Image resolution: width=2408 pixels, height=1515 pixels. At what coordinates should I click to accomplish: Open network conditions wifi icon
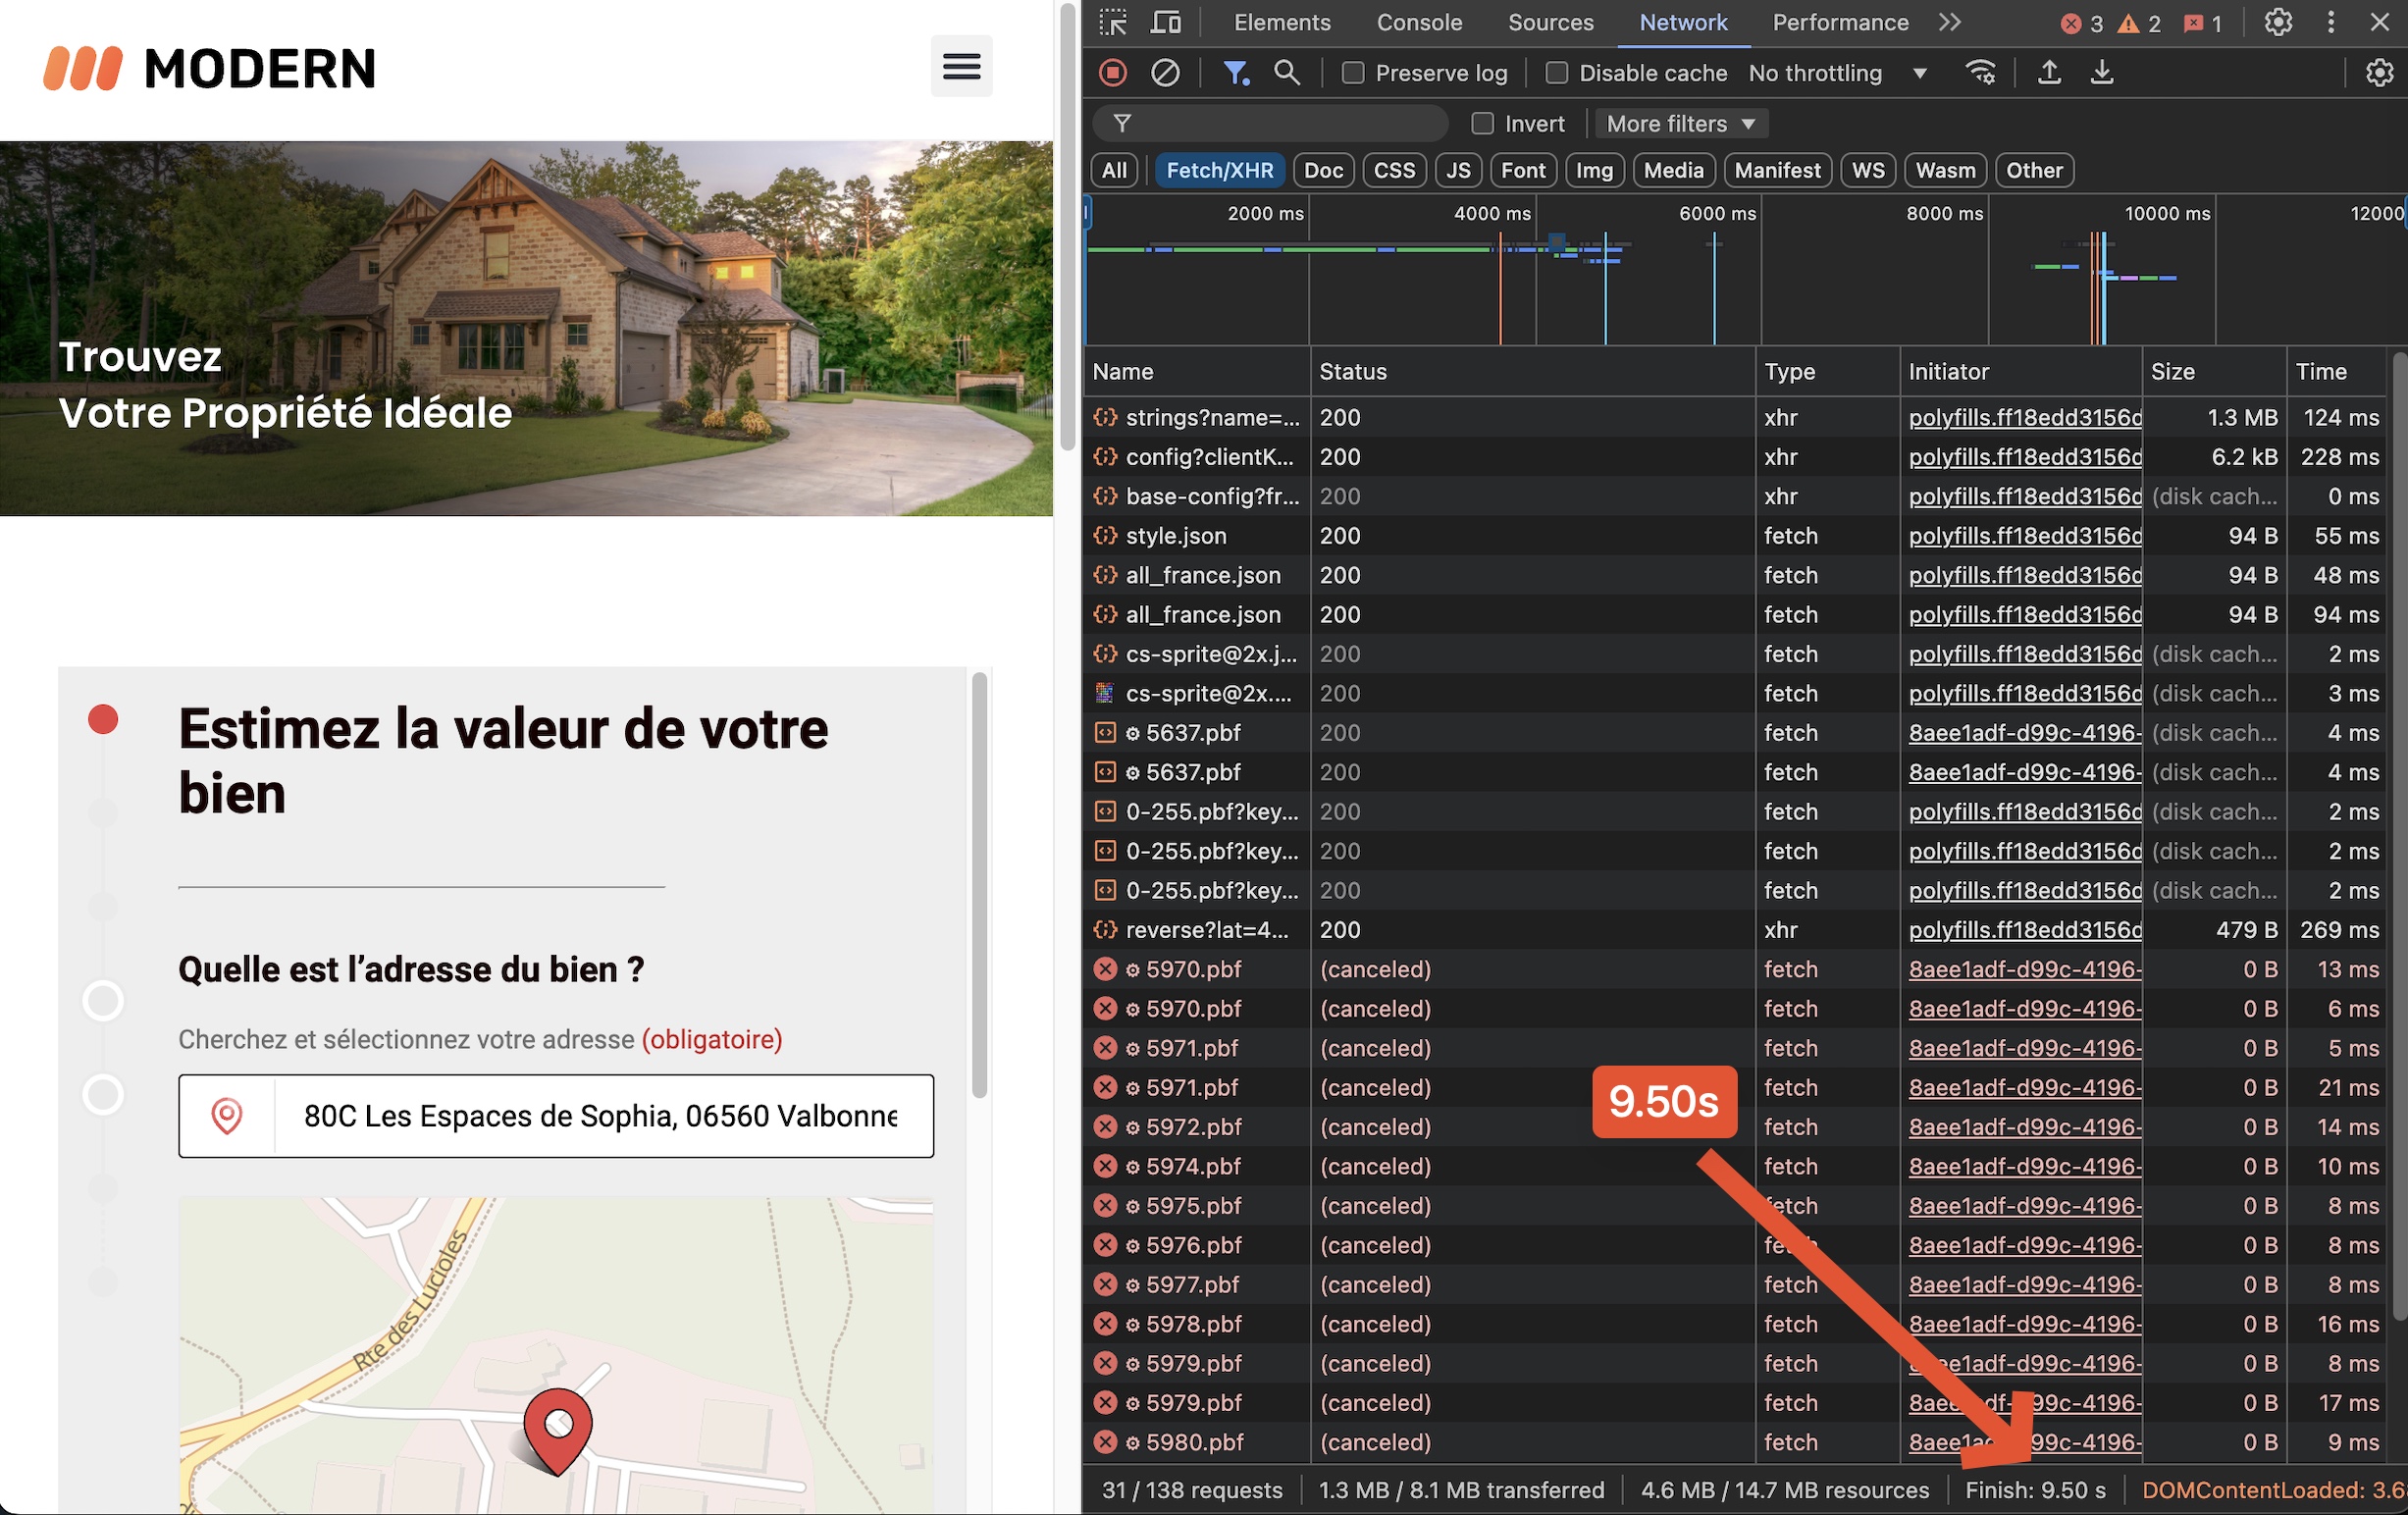click(1981, 73)
